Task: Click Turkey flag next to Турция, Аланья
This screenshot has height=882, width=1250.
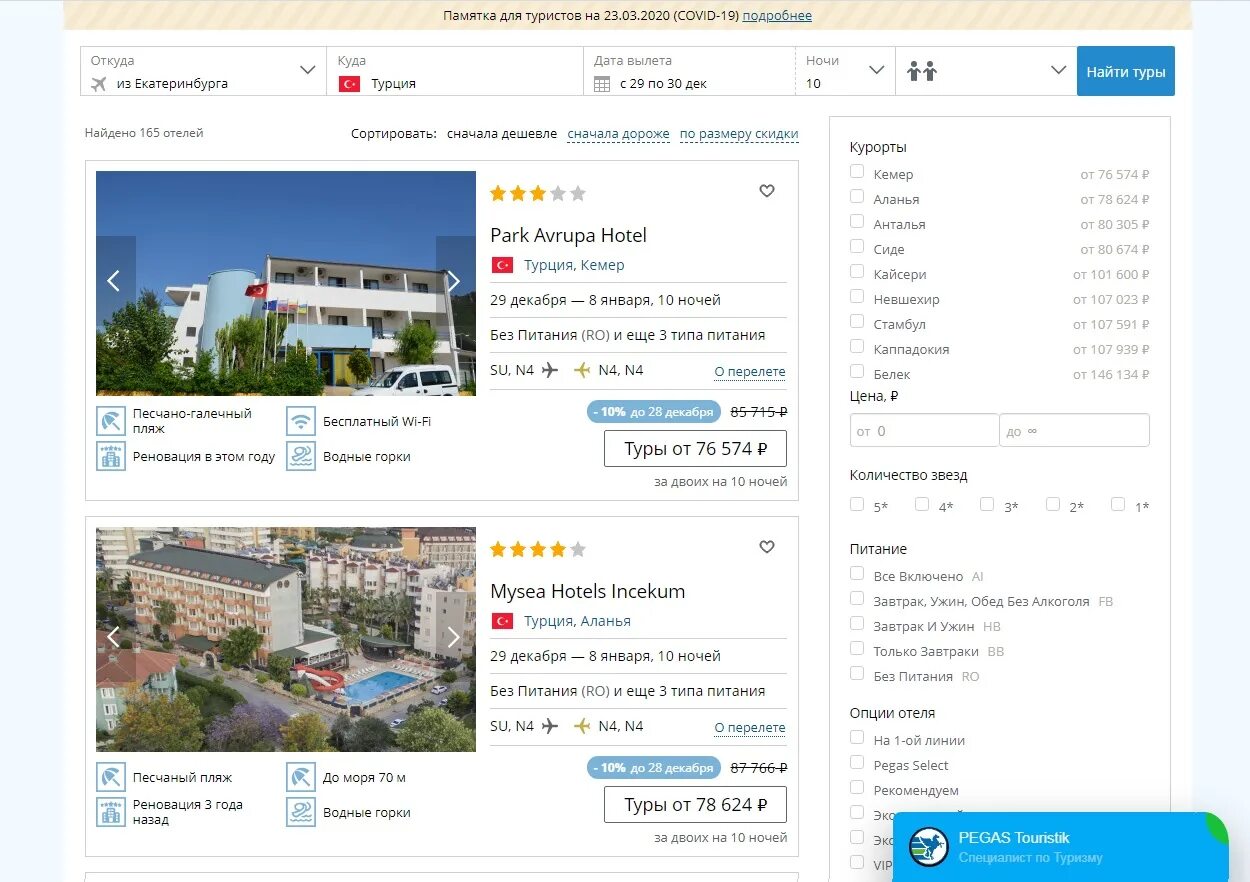Action: point(502,621)
